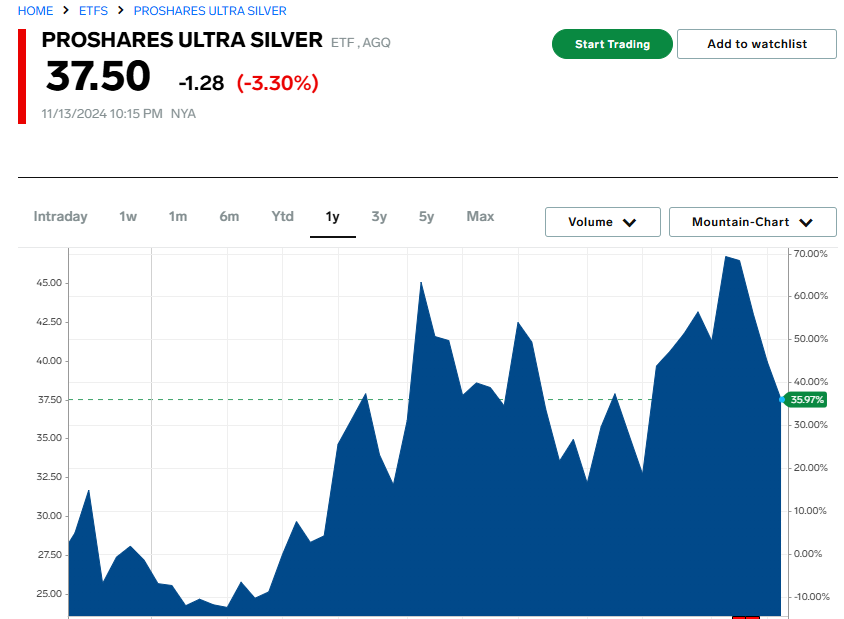Click the 37.50 price headline

point(98,76)
